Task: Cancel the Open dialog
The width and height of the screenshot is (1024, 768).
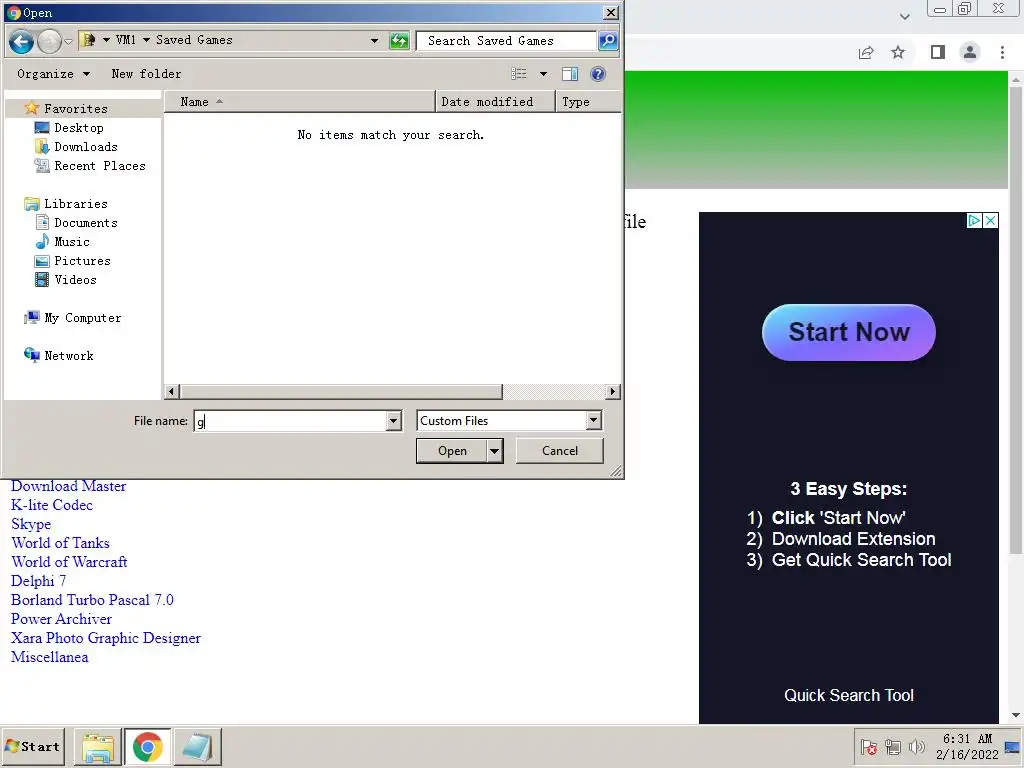Action: tap(560, 451)
